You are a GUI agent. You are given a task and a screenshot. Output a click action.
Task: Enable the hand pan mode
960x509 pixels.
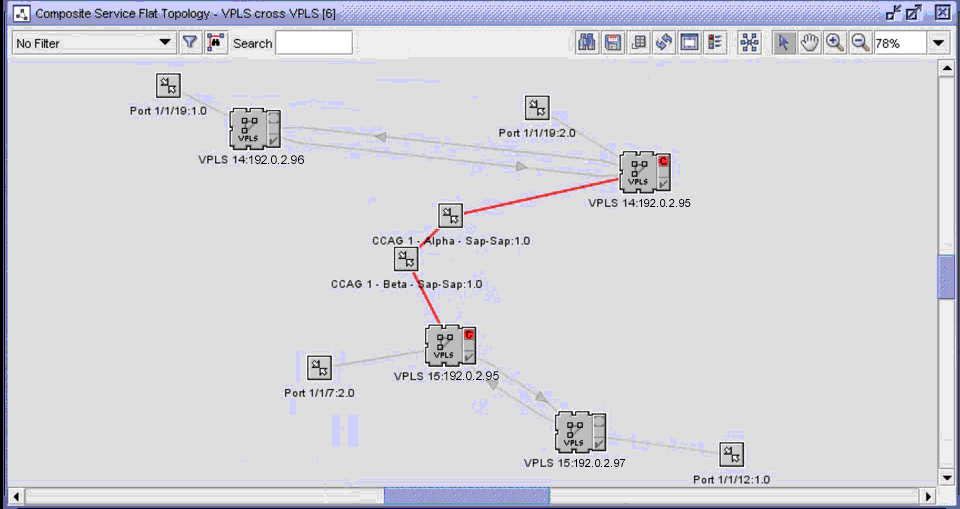(810, 43)
